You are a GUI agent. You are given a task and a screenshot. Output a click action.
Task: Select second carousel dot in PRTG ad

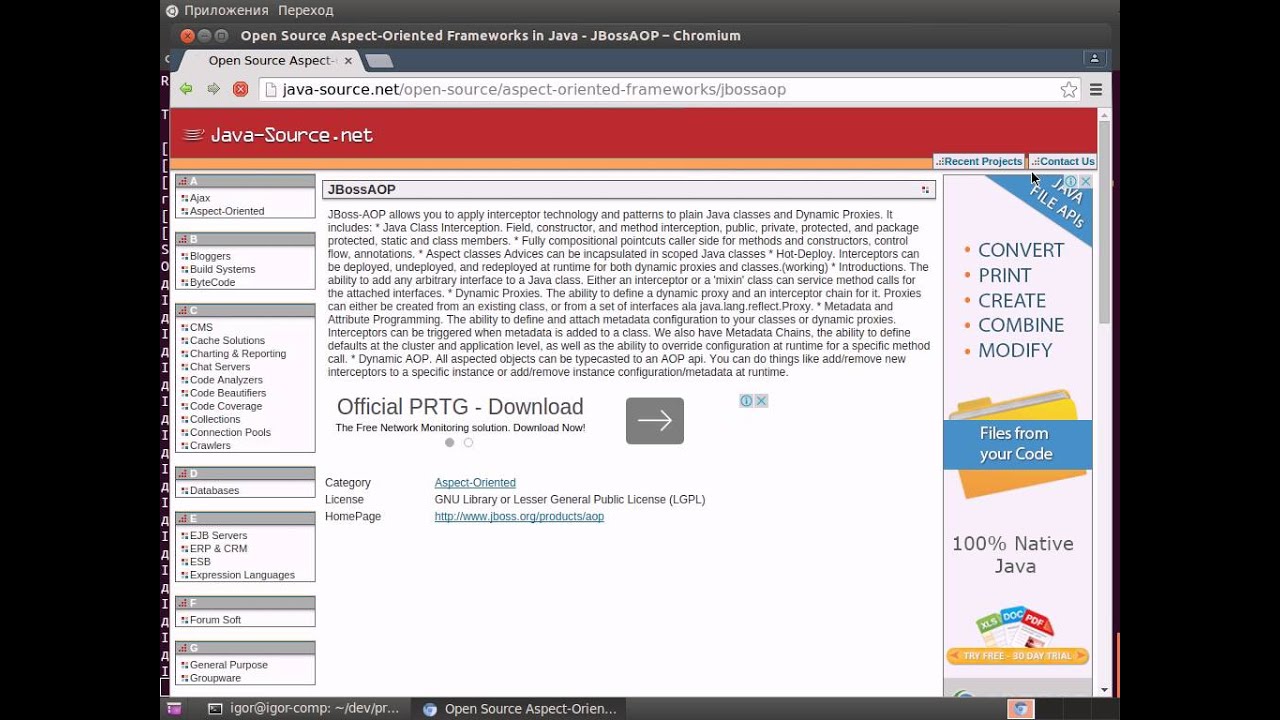[x=468, y=442]
